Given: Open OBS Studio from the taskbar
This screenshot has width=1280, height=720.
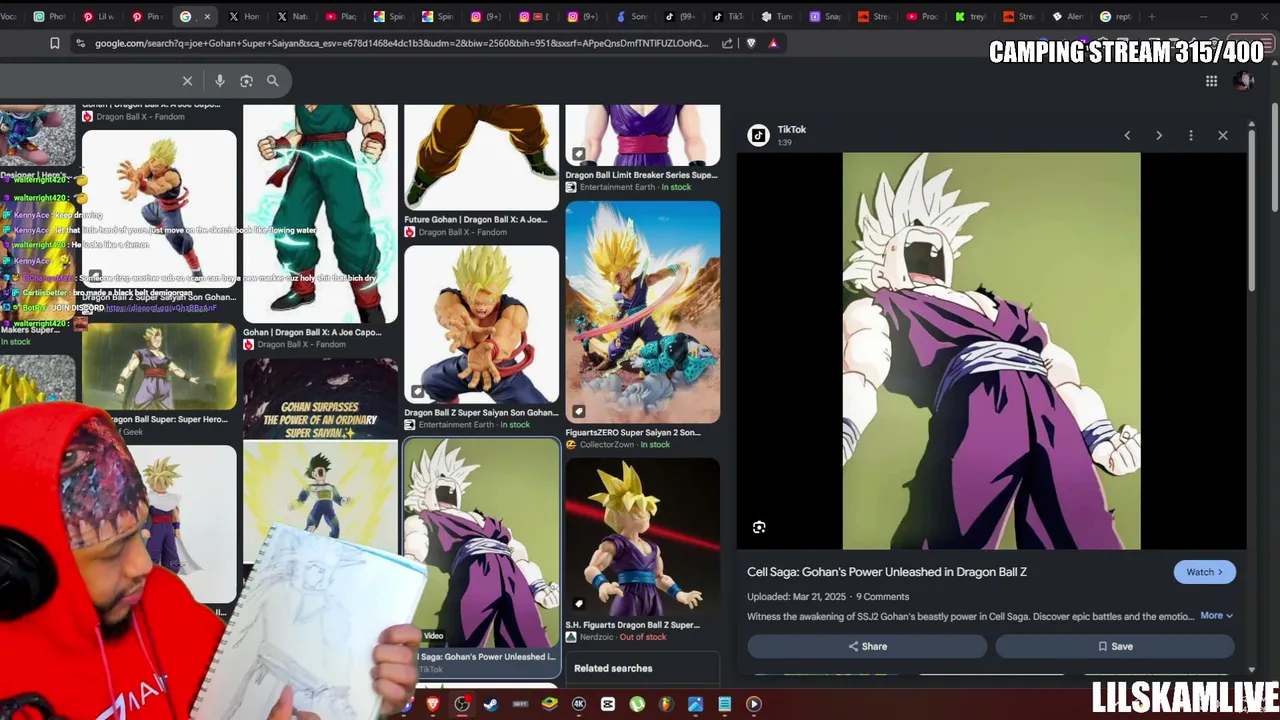Looking at the screenshot, I should pyautogui.click(x=462, y=704).
